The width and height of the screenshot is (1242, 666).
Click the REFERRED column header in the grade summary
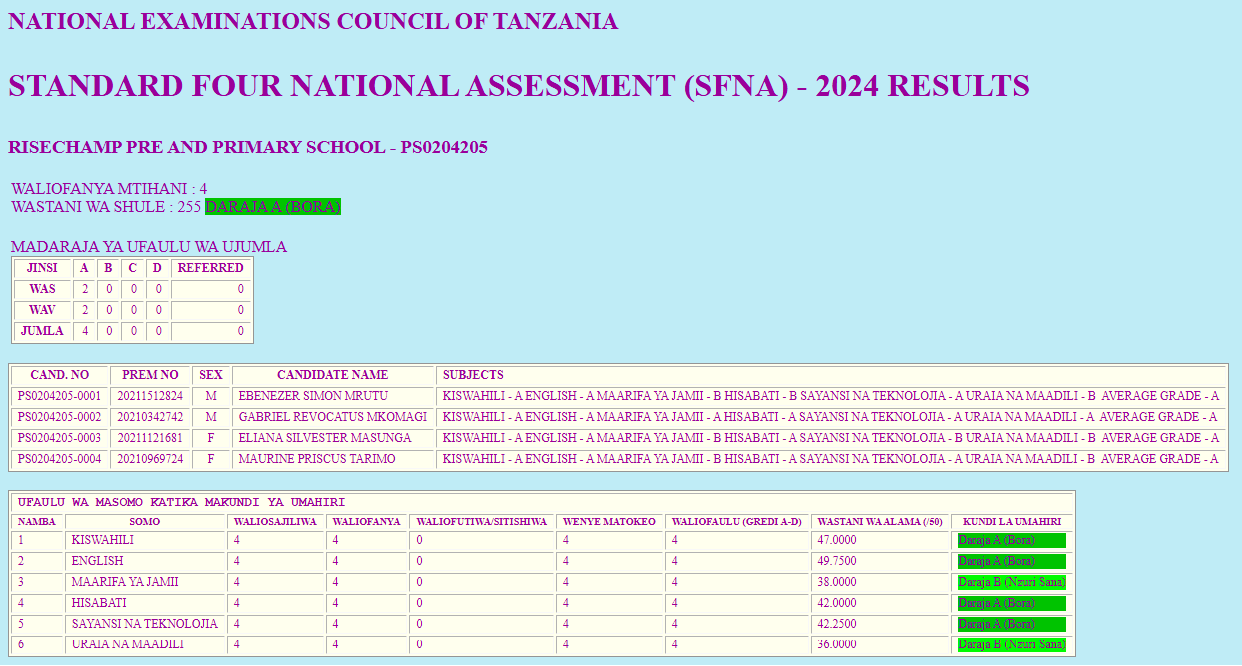click(210, 268)
